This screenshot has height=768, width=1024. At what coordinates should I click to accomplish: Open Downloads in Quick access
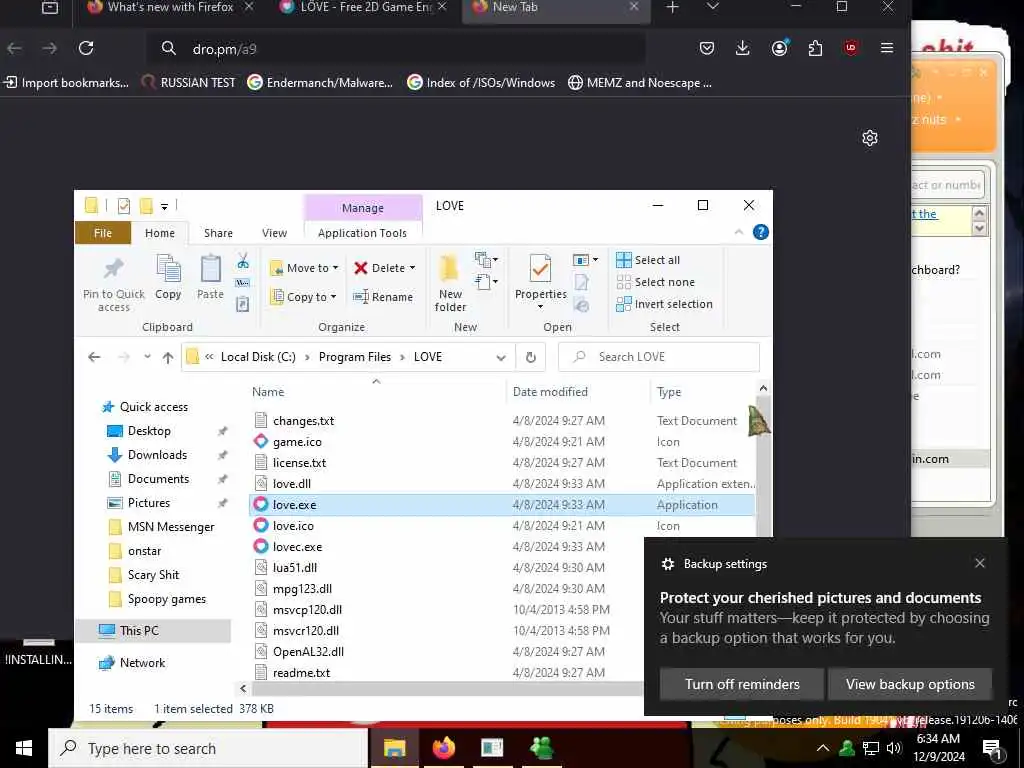click(x=157, y=455)
